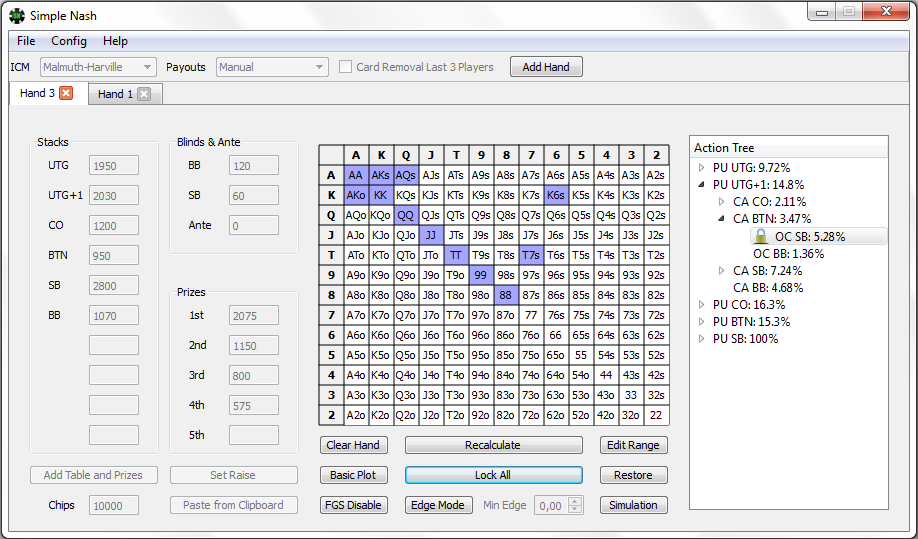The image size is (918, 539).
Task: Switch to the Hand 1 tab
Action: coord(115,94)
